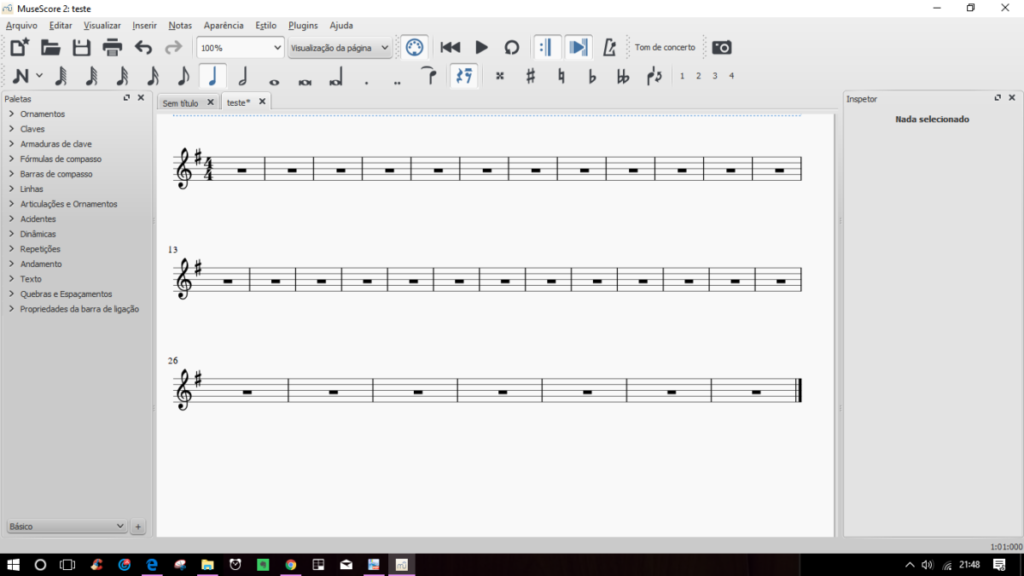Select the whole note duration
1024x576 pixels.
tap(274, 77)
